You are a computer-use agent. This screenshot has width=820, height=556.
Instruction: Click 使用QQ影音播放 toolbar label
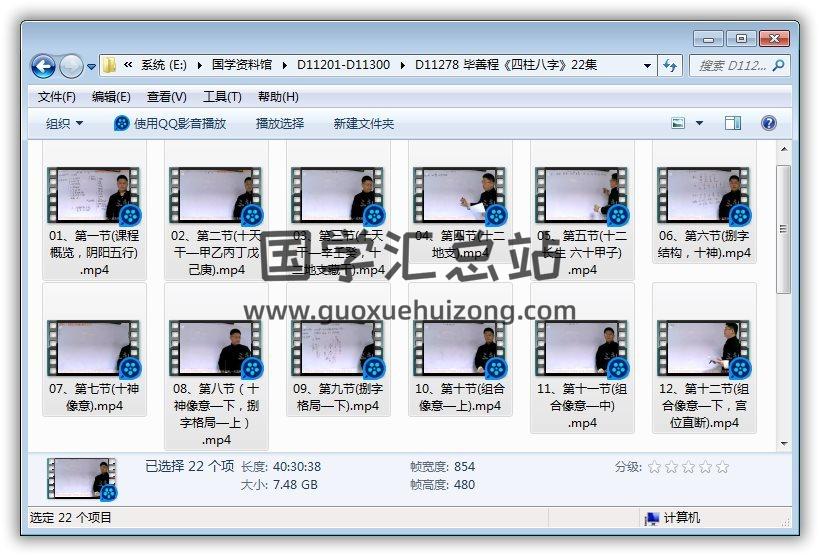179,123
